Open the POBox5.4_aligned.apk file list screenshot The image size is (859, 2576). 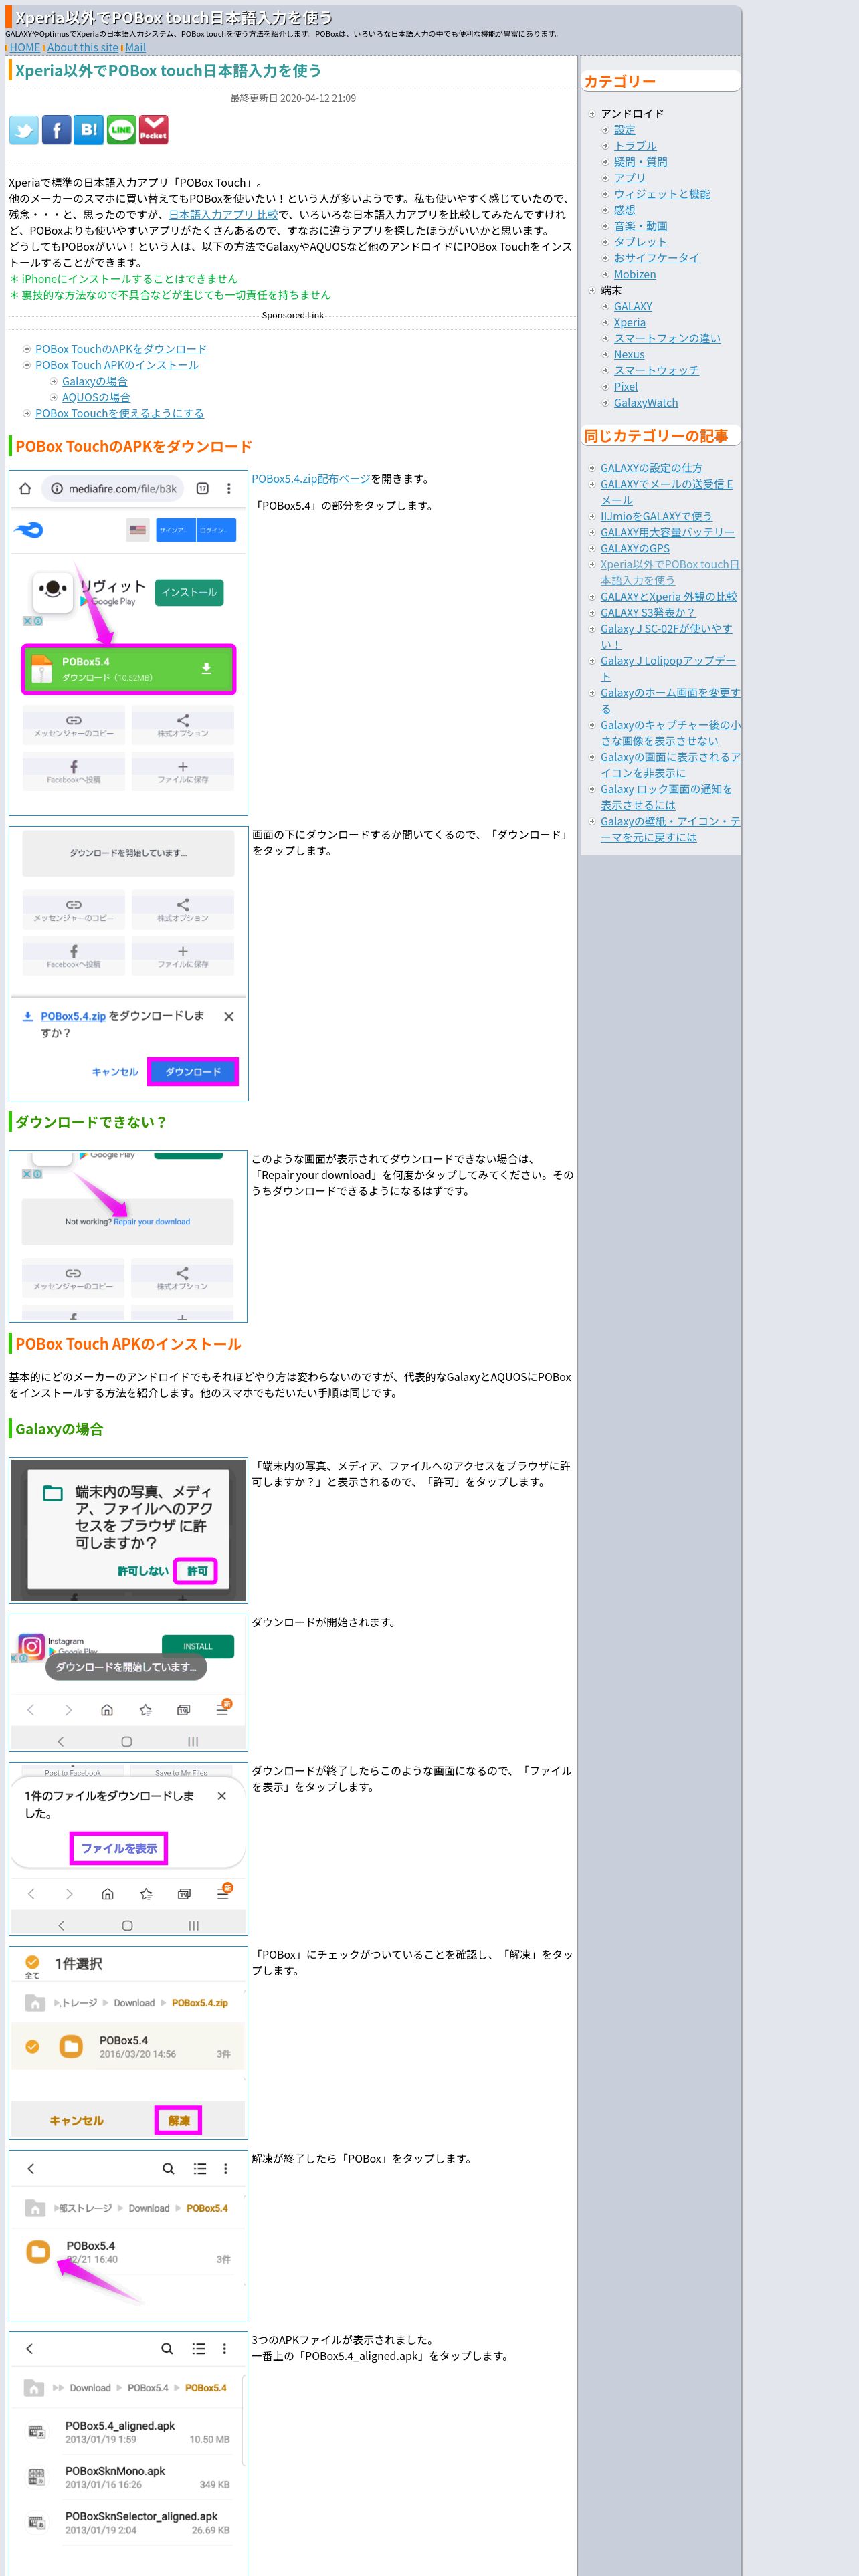[x=128, y=2453]
